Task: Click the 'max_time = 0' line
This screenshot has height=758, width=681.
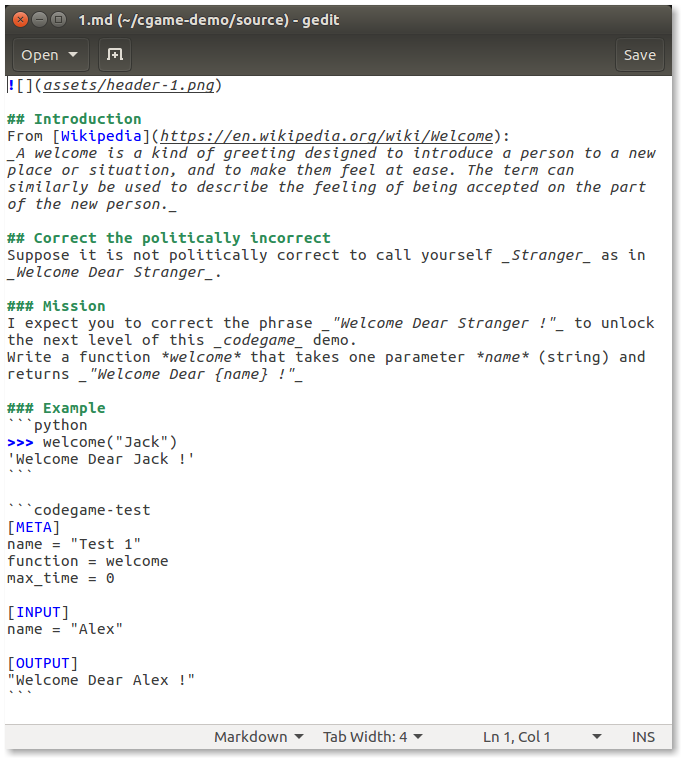Action: tap(61, 578)
